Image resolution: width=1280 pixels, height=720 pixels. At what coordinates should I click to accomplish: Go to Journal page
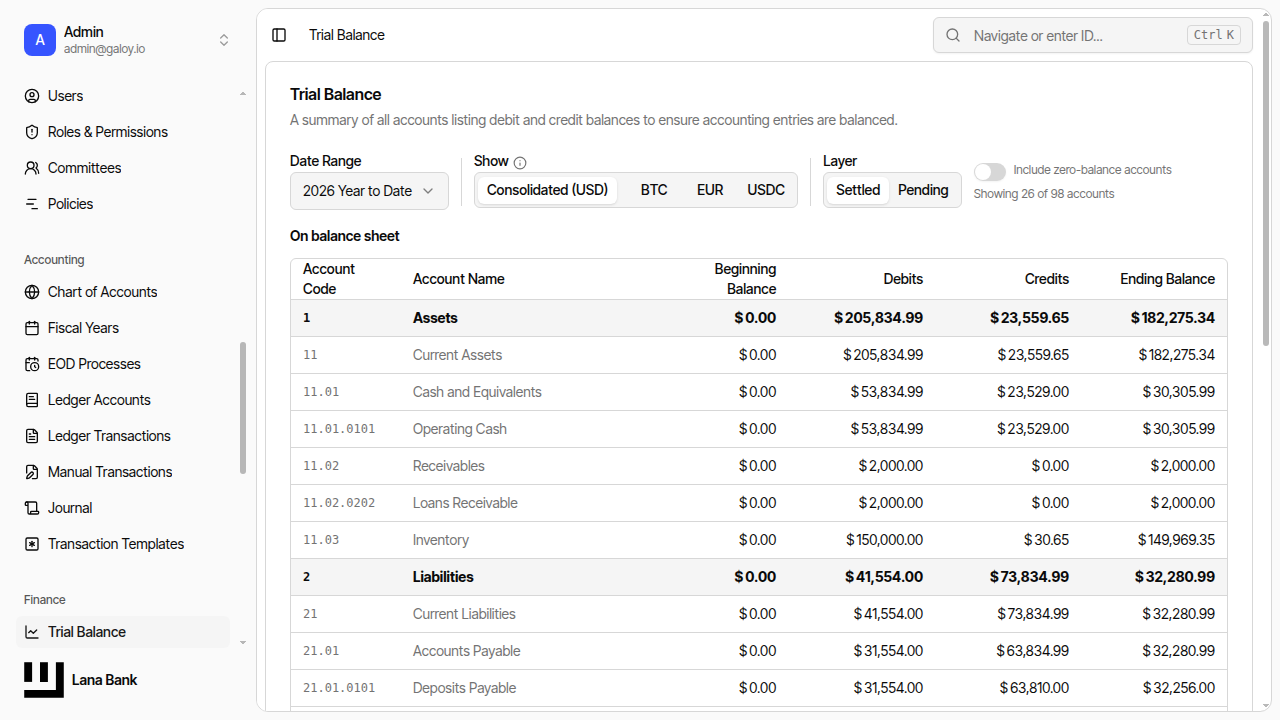coord(124,508)
